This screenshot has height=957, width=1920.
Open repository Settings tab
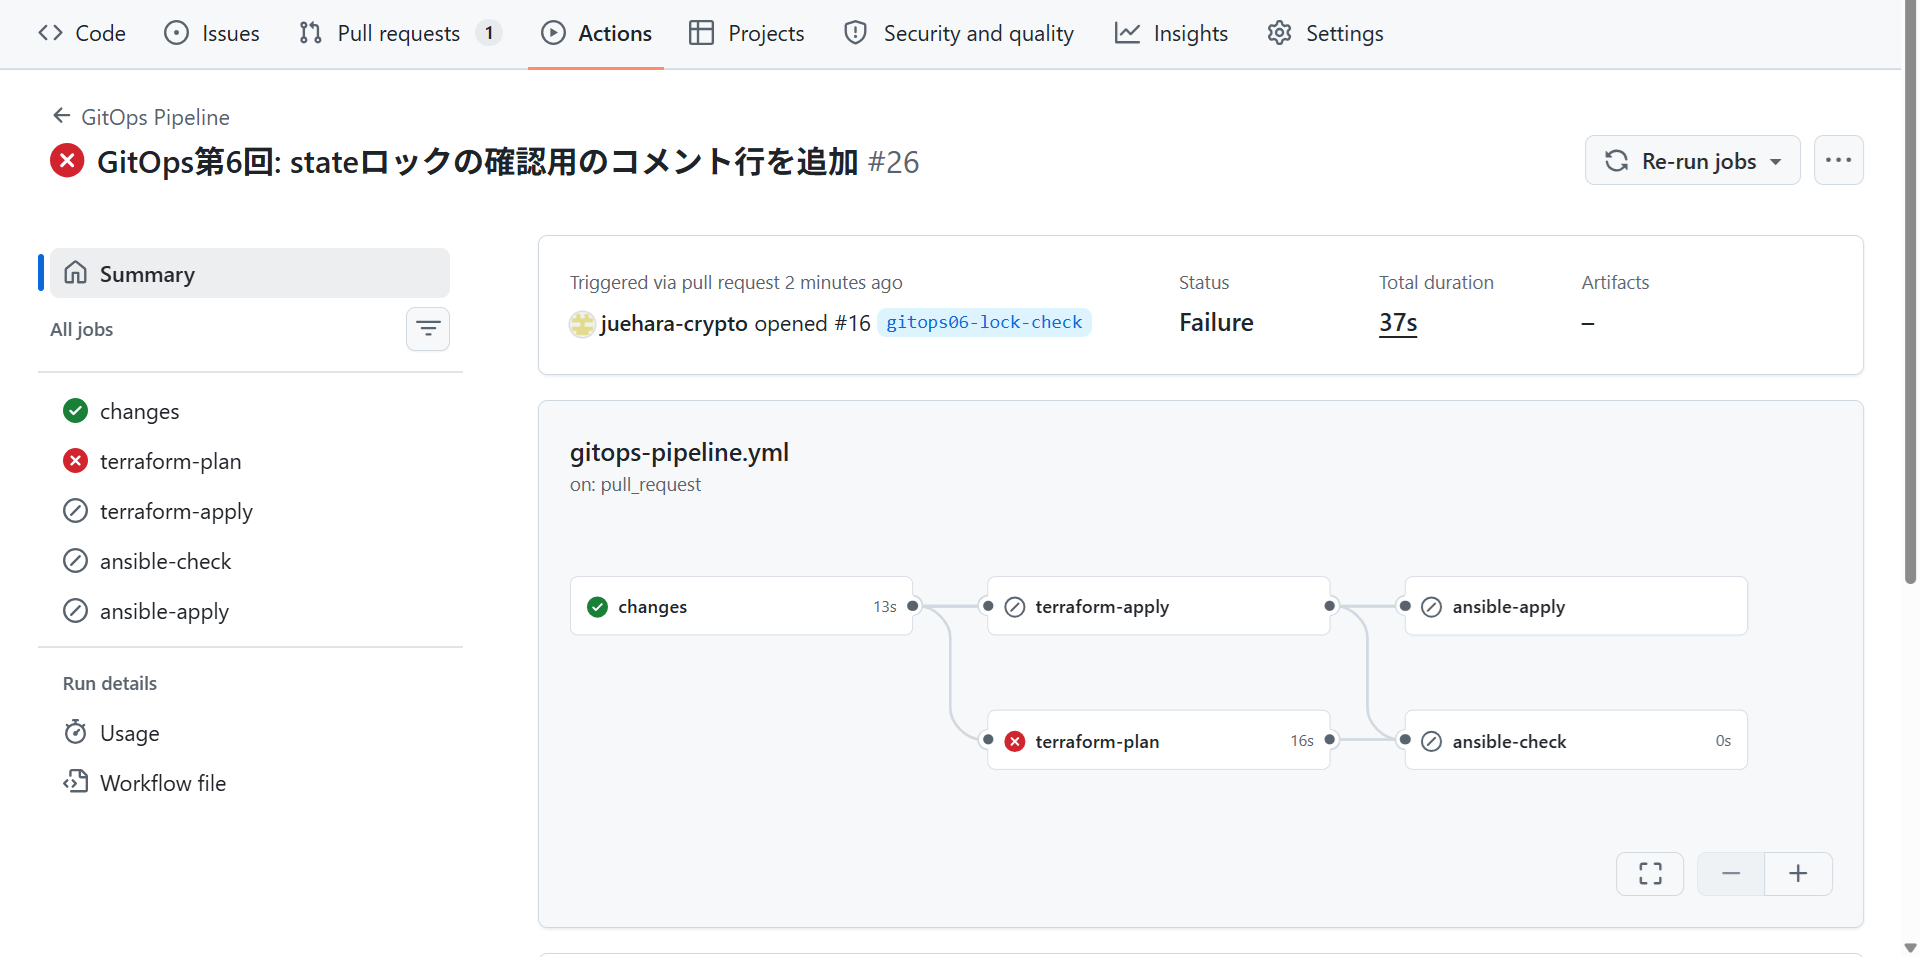[1326, 33]
